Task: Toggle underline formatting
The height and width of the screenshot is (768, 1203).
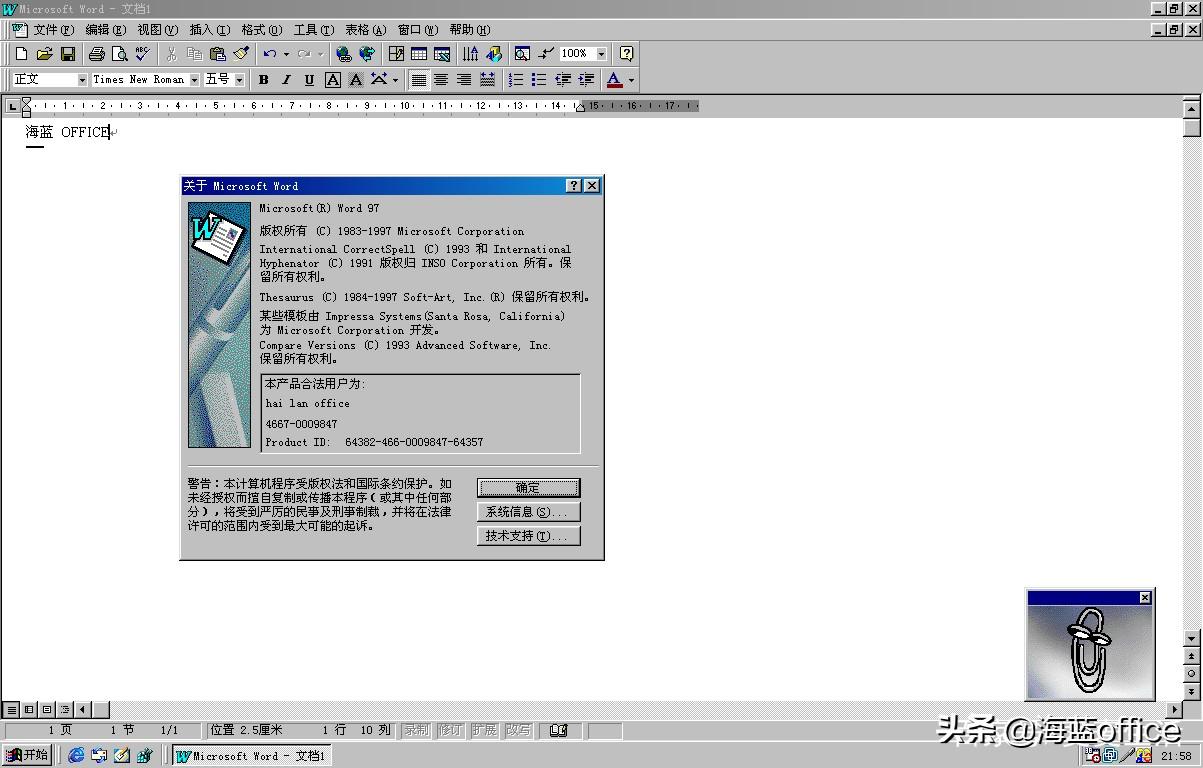Action: (x=309, y=80)
